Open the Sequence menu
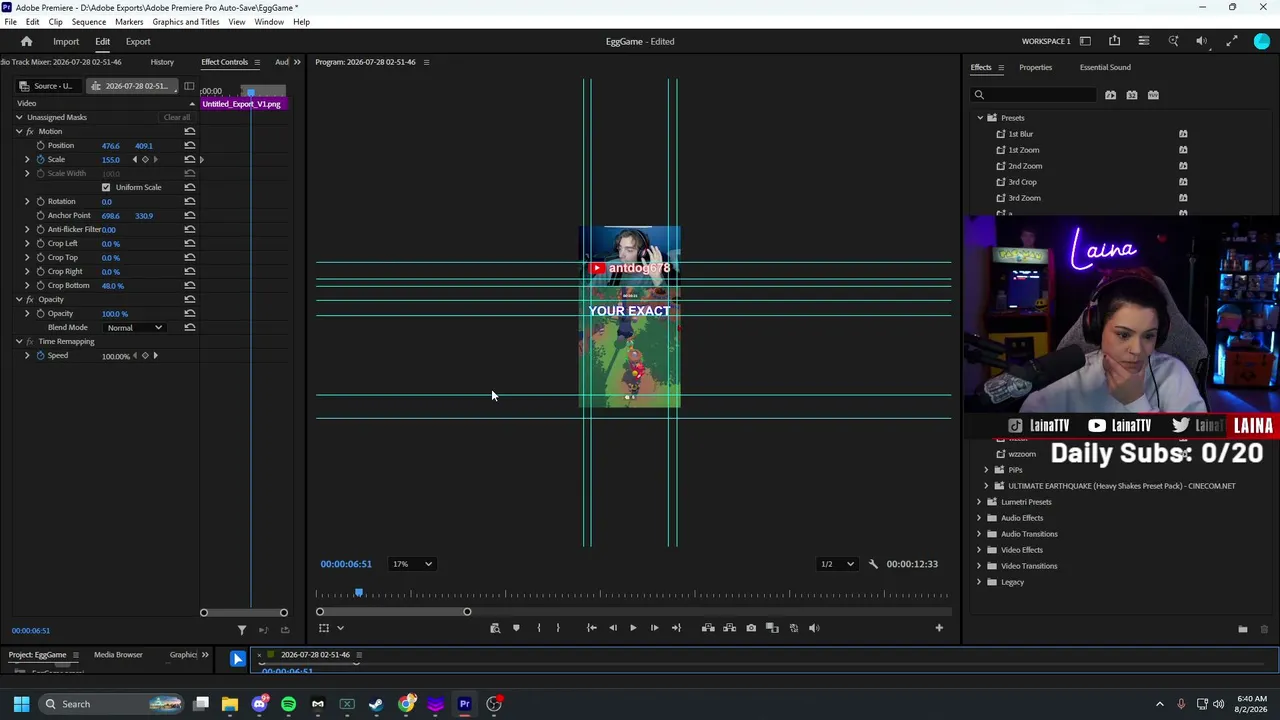1280x720 pixels. click(89, 22)
